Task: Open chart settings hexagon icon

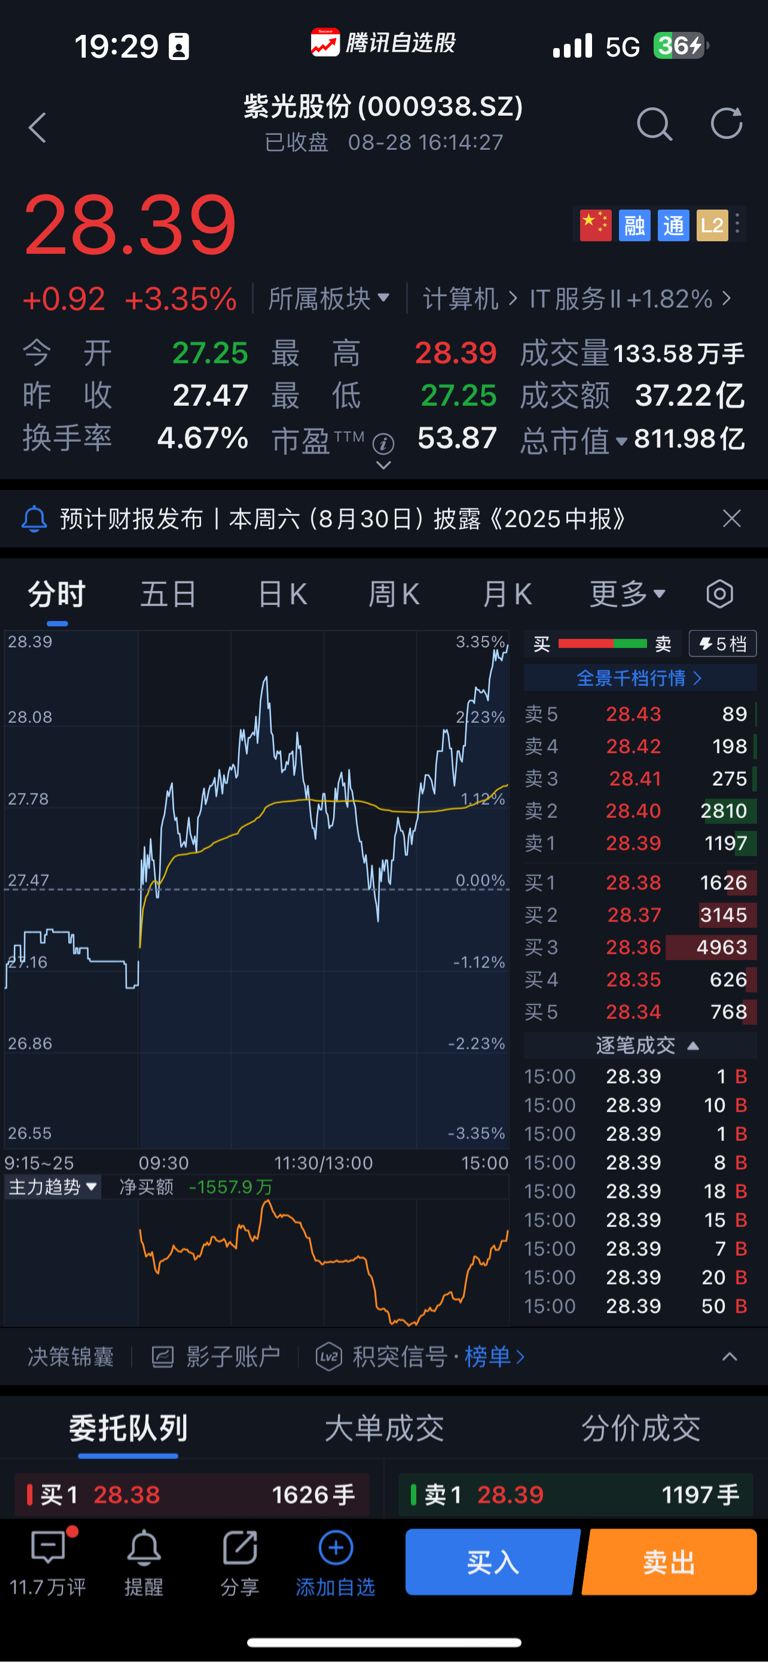Action: 720,594
